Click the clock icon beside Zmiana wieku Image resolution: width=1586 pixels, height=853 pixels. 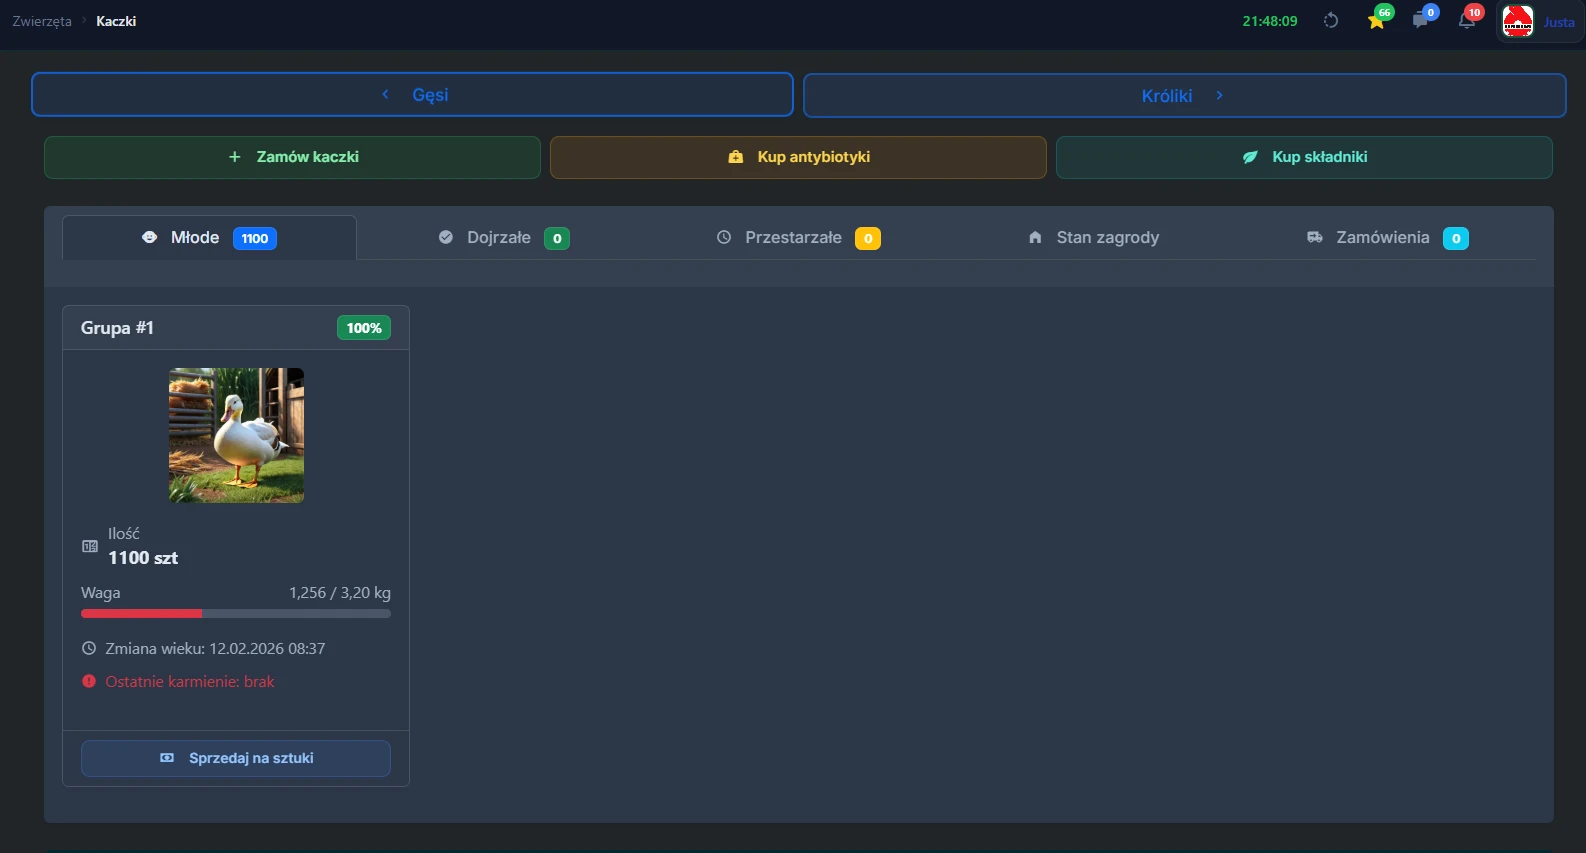pos(89,648)
